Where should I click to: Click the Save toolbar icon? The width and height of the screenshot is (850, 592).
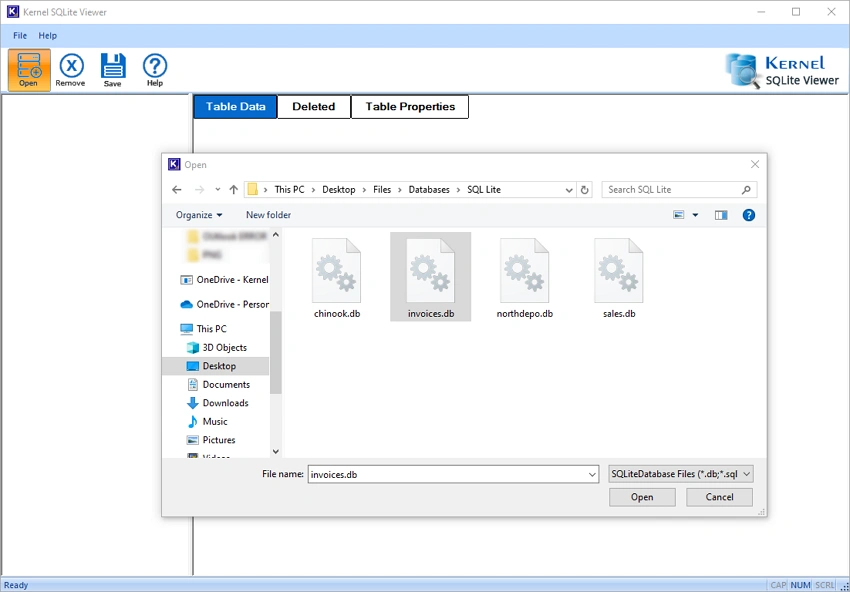[113, 70]
